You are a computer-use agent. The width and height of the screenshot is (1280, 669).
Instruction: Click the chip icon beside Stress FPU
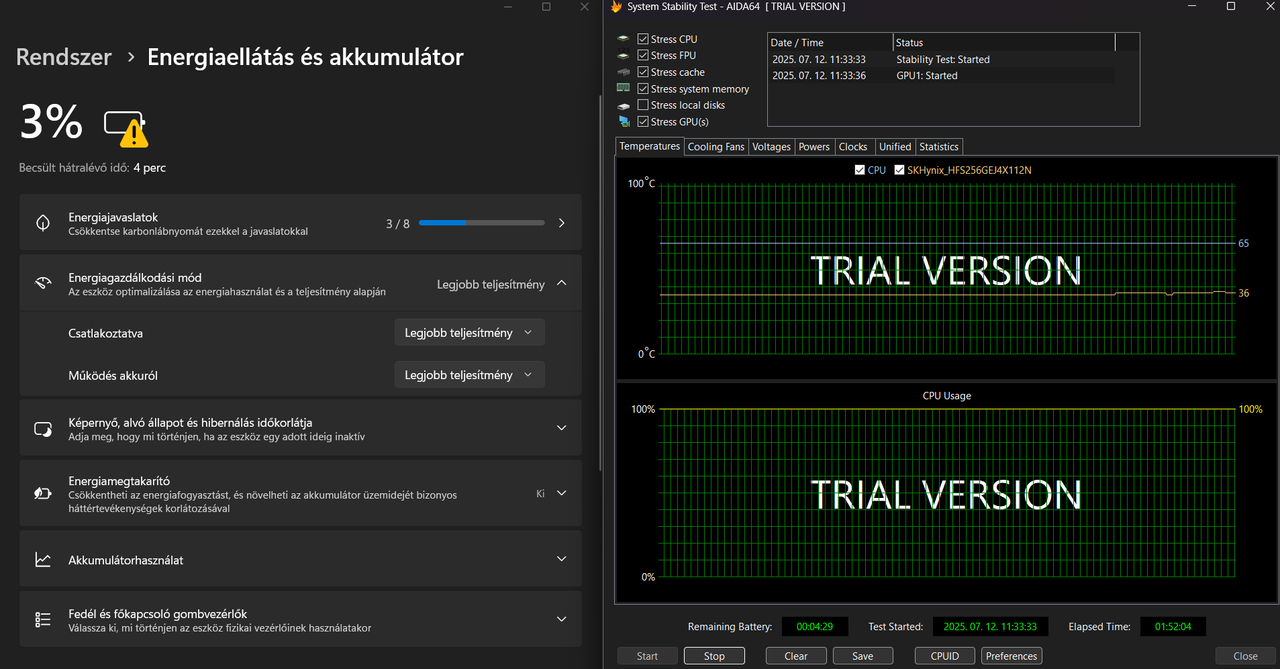click(624, 56)
